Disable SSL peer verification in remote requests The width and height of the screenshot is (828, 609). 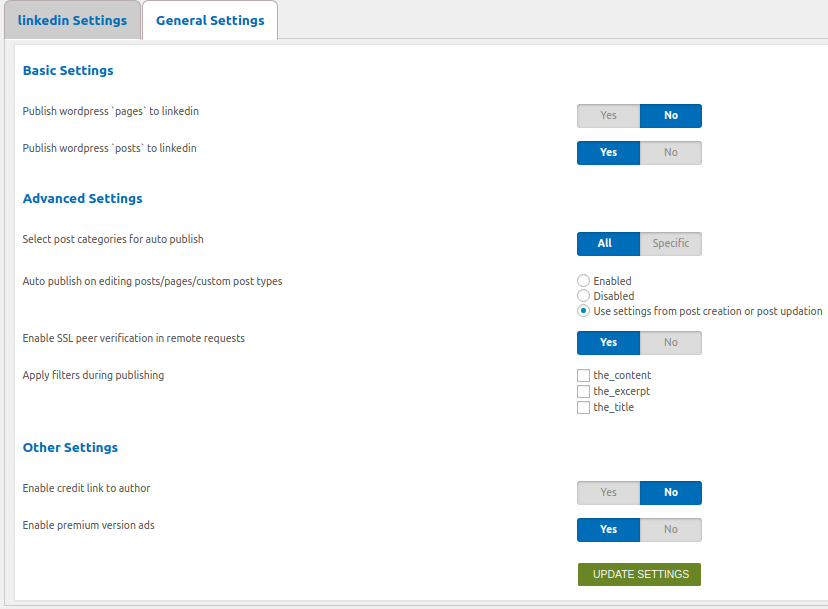(x=670, y=342)
